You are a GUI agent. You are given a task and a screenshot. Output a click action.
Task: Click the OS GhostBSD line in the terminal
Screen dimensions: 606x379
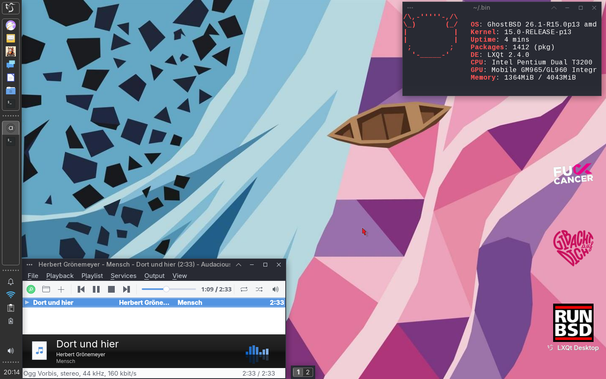pyautogui.click(x=534, y=24)
